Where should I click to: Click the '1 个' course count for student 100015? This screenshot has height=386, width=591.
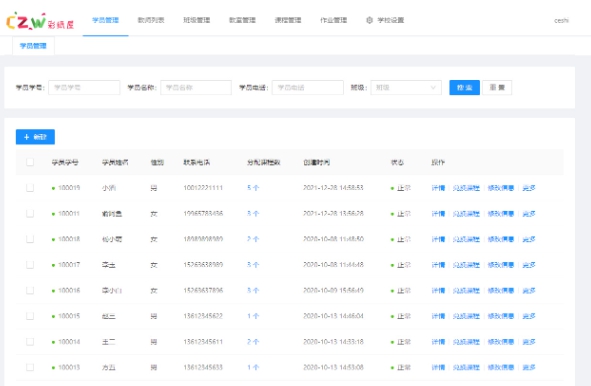[253, 316]
